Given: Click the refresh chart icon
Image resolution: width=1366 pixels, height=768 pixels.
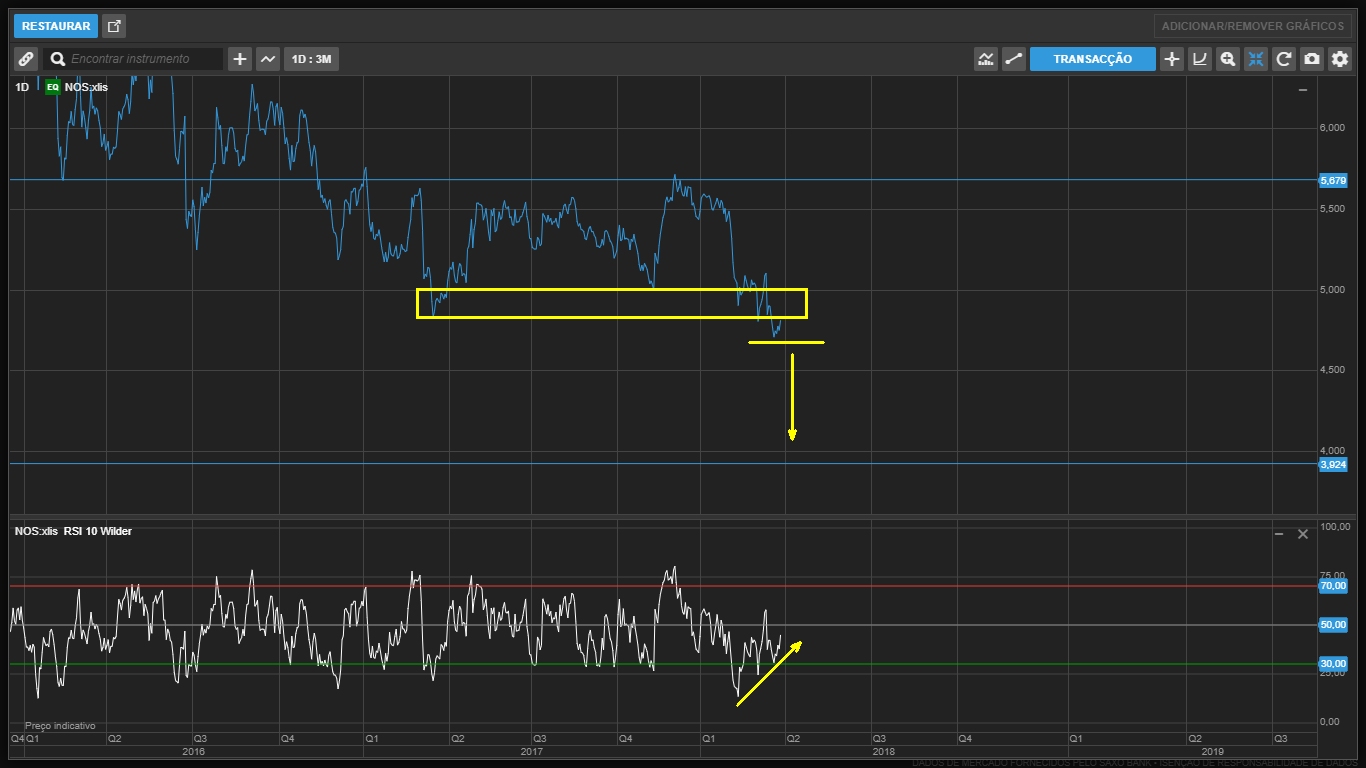Looking at the screenshot, I should tap(1284, 59).
